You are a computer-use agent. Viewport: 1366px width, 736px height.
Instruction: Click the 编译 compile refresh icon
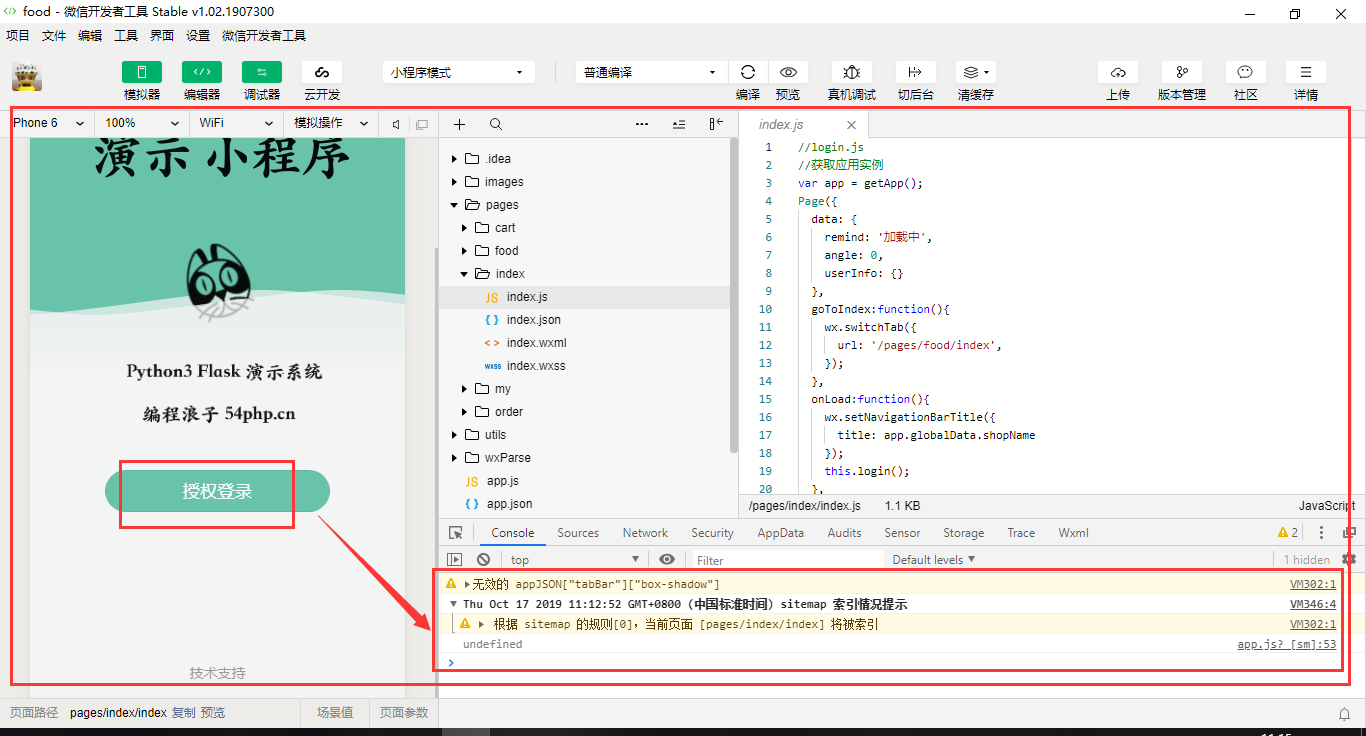[748, 72]
